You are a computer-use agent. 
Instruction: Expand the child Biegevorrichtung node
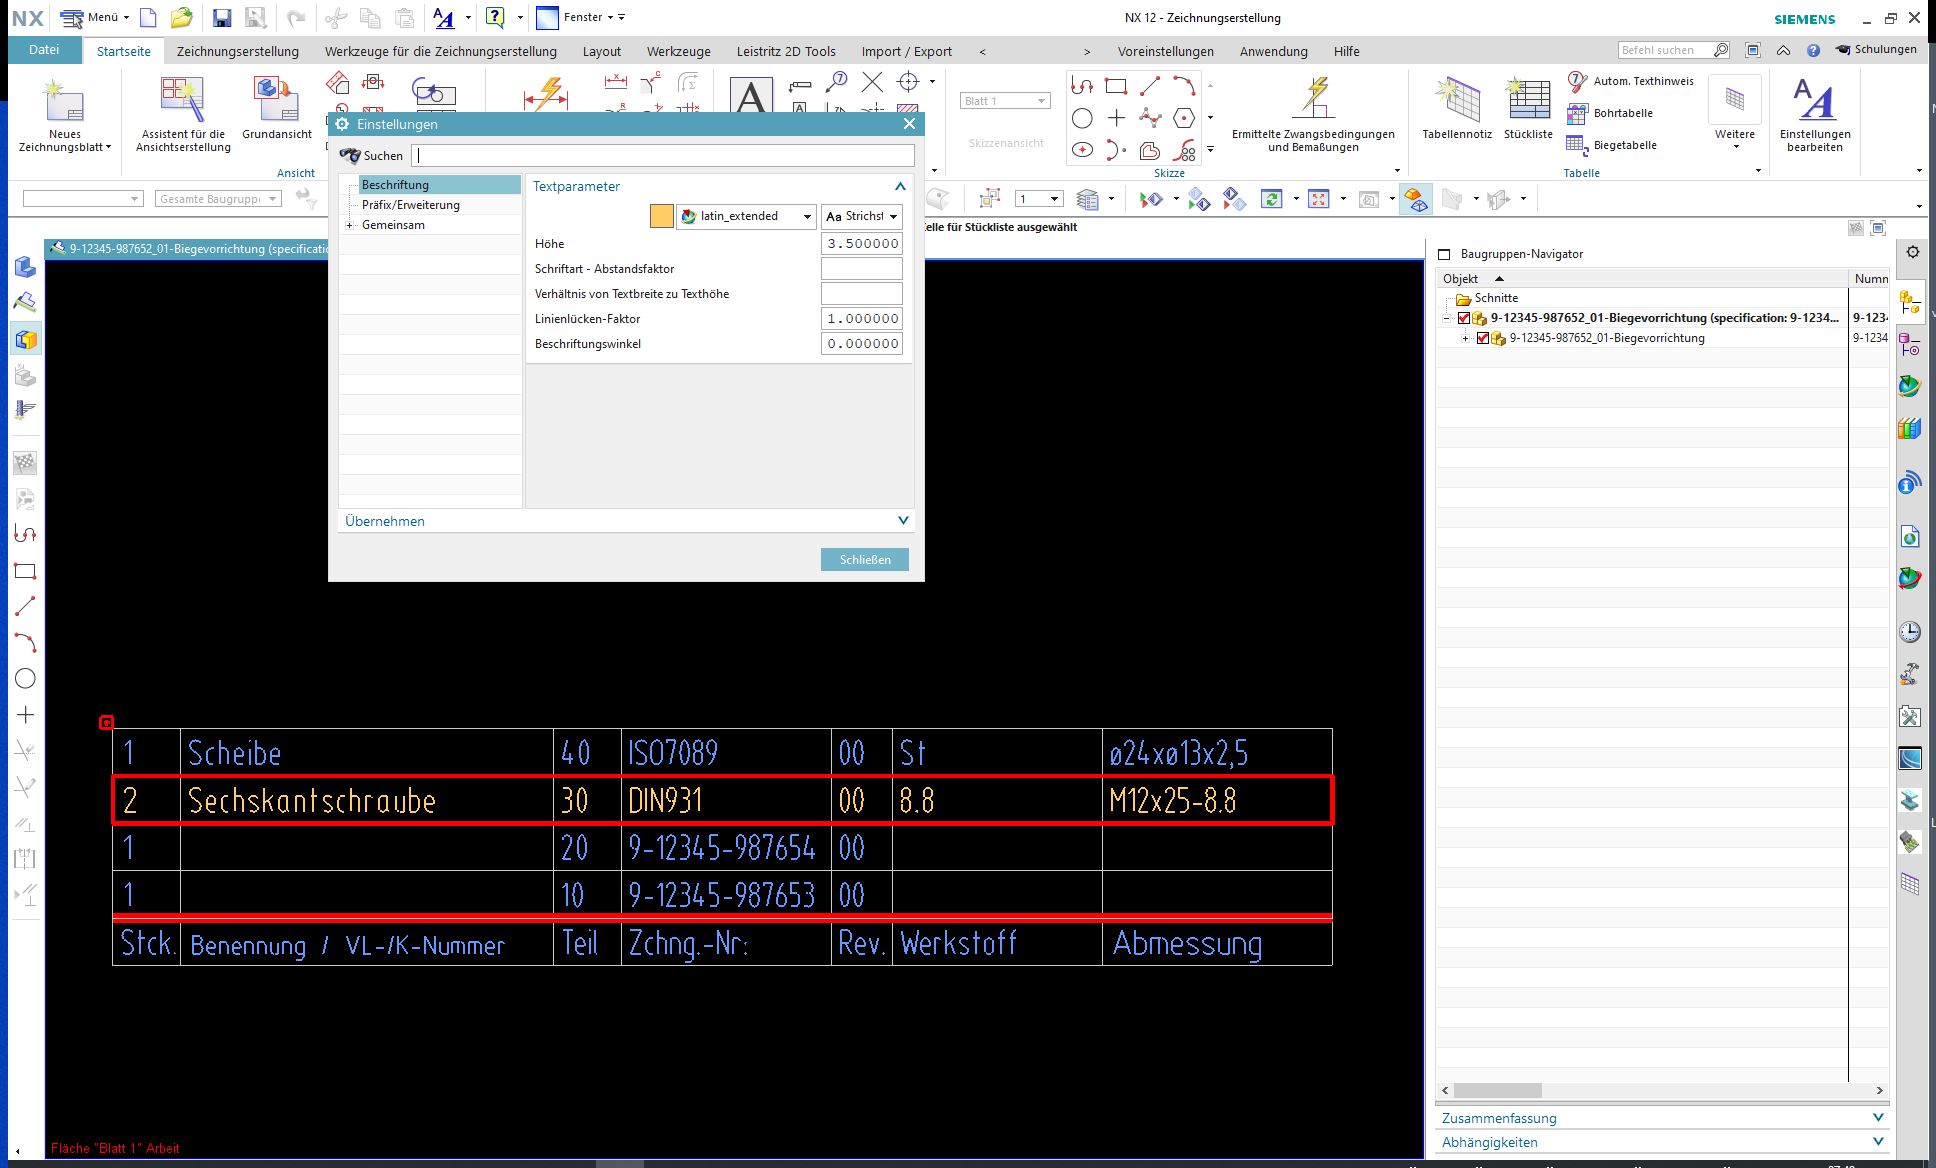(x=1466, y=338)
